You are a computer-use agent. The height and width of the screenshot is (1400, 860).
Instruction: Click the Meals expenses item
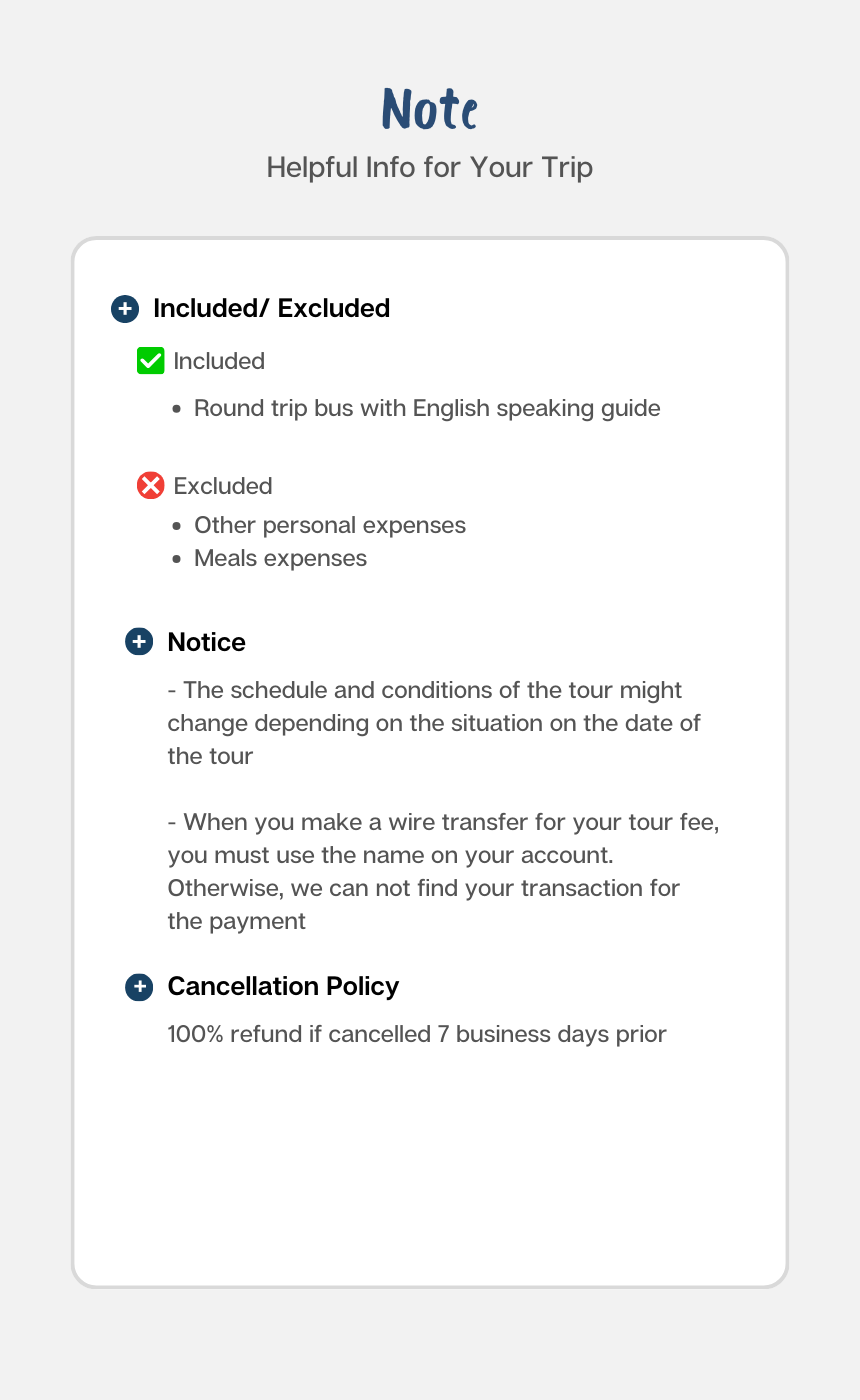[280, 558]
